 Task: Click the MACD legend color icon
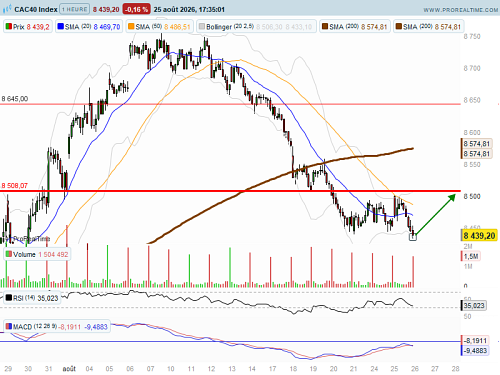9,326
